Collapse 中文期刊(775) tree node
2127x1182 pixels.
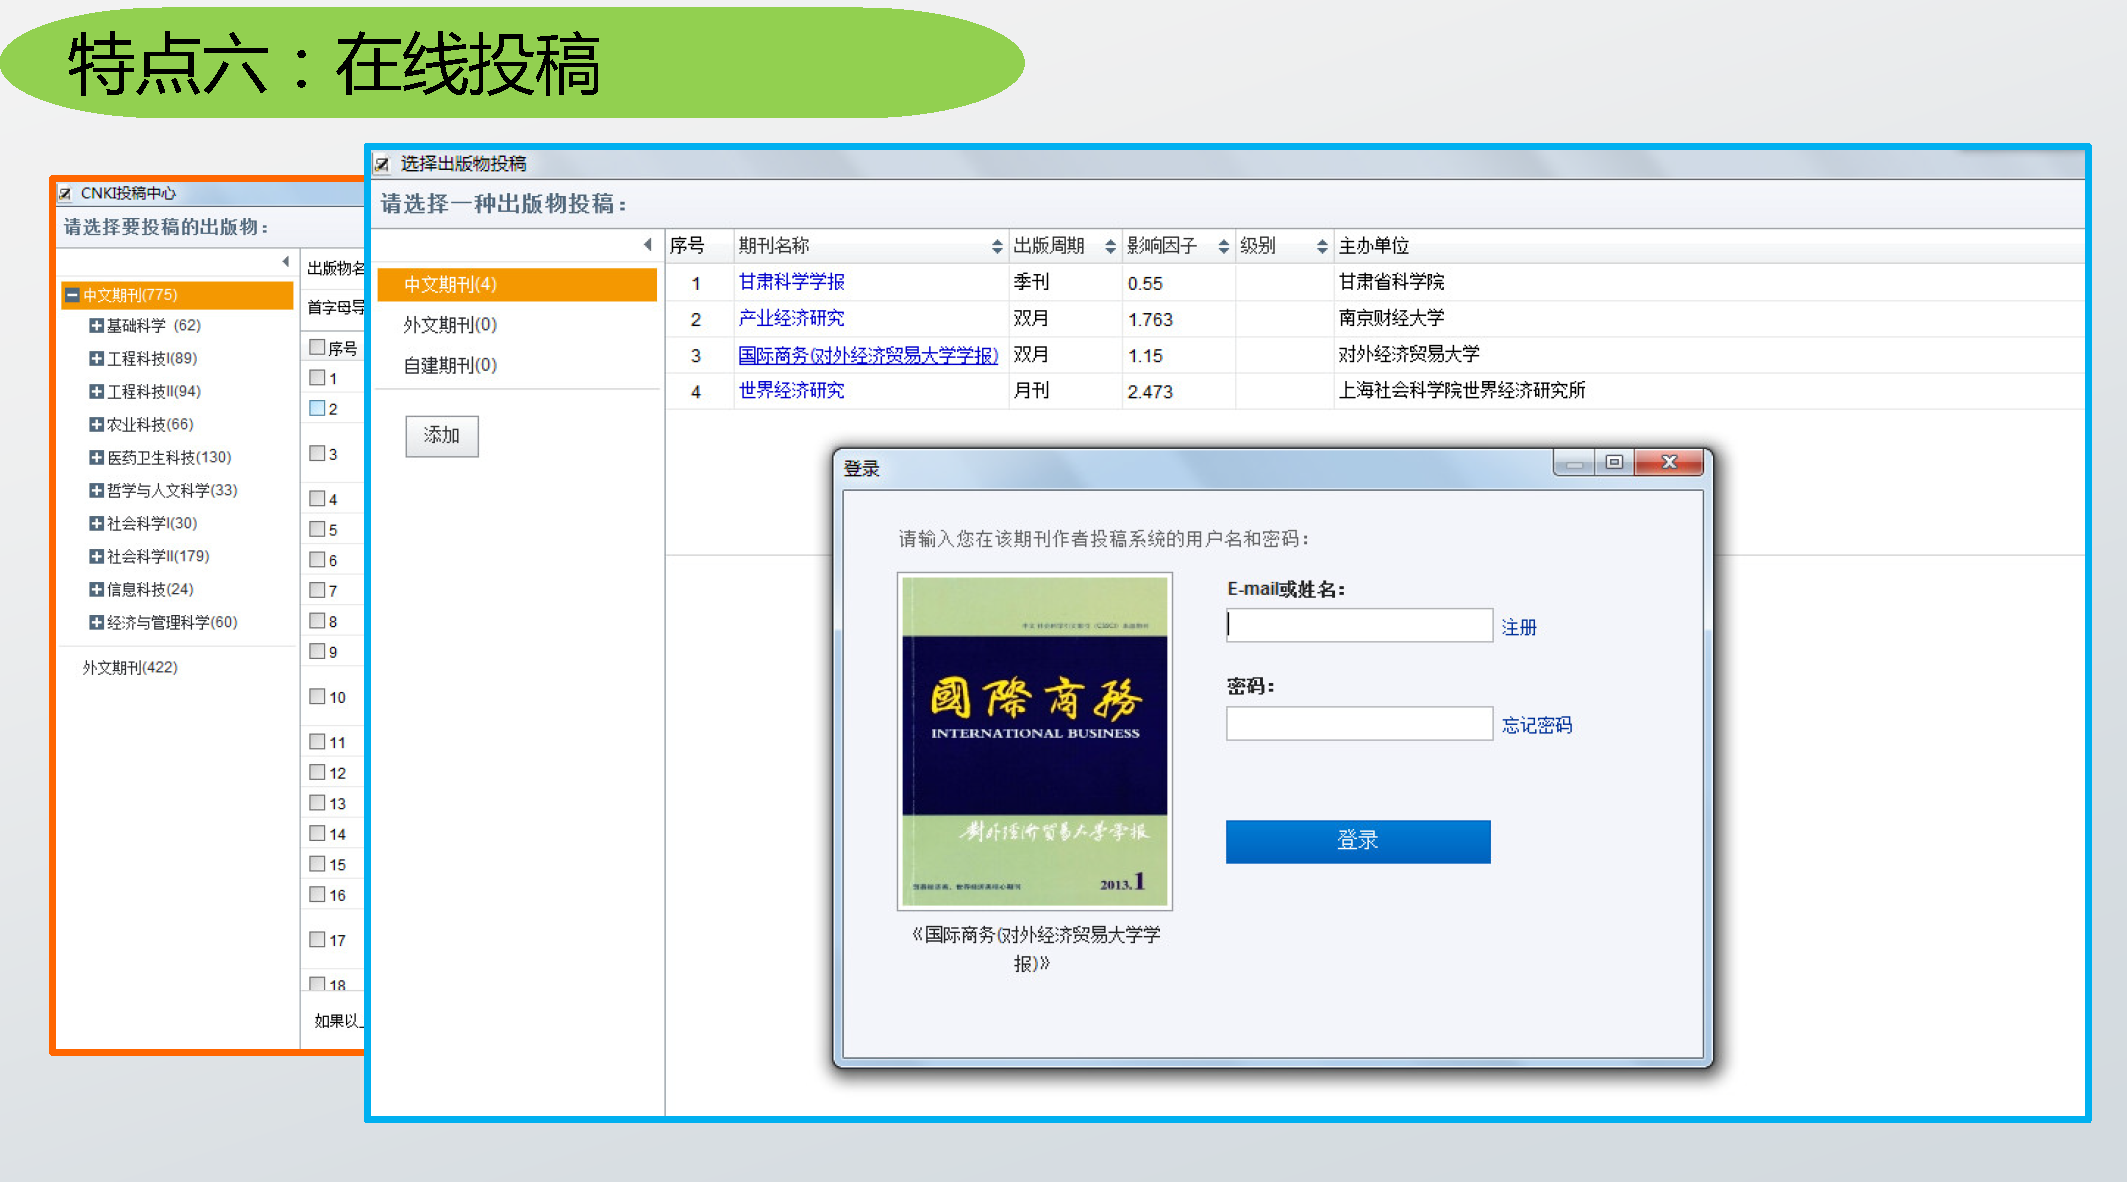coord(72,295)
